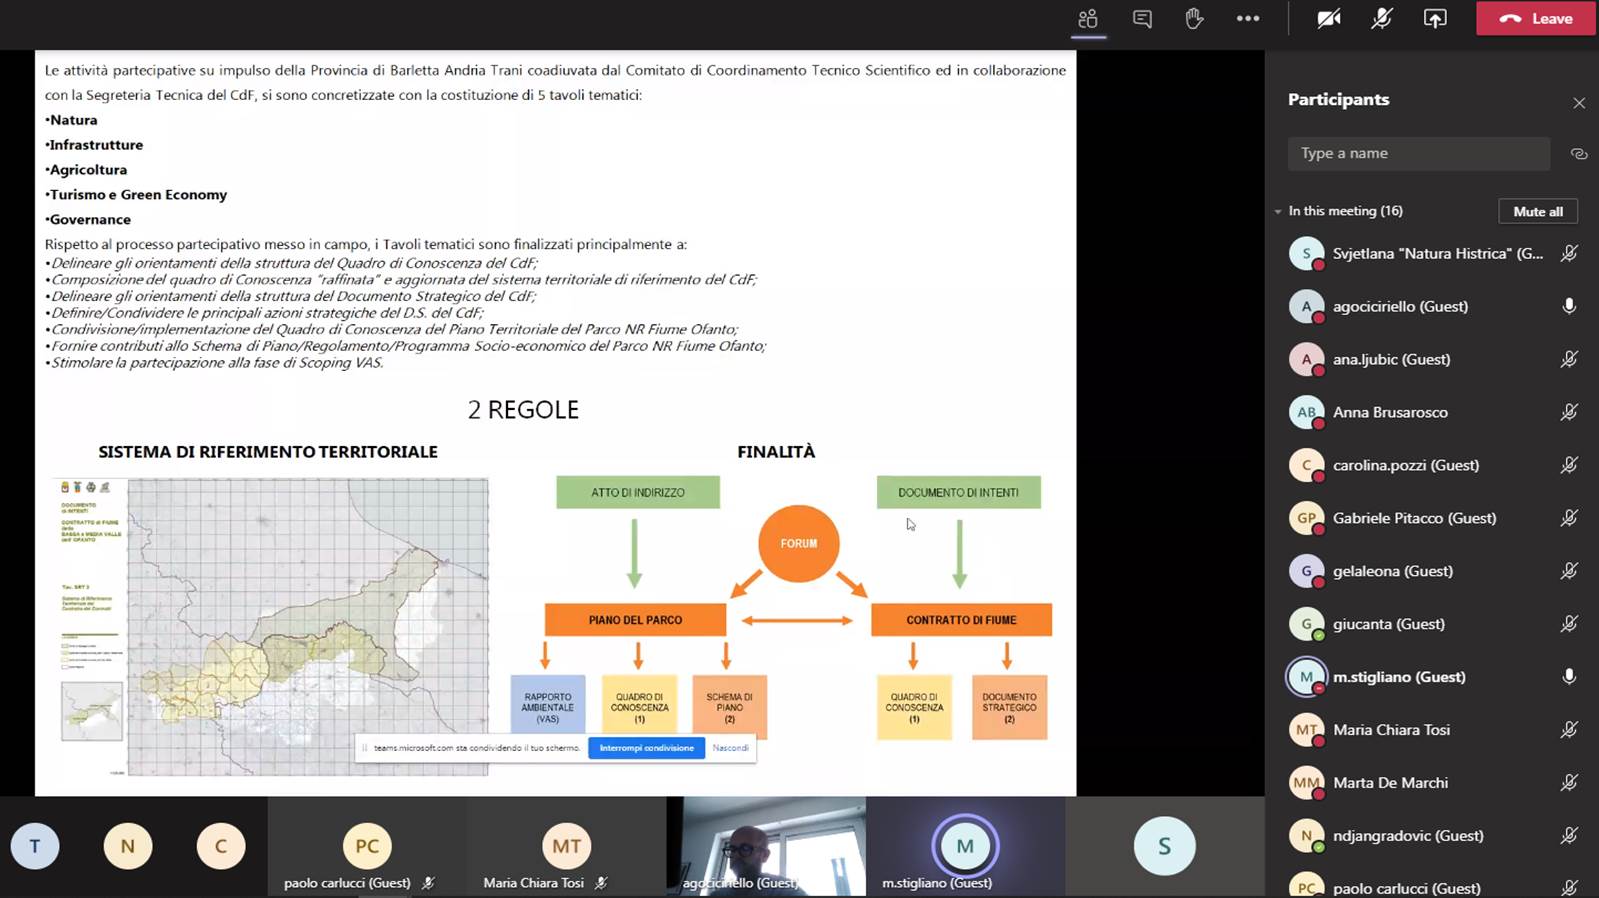Toggle the camera on
The image size is (1599, 898).
click(1328, 19)
